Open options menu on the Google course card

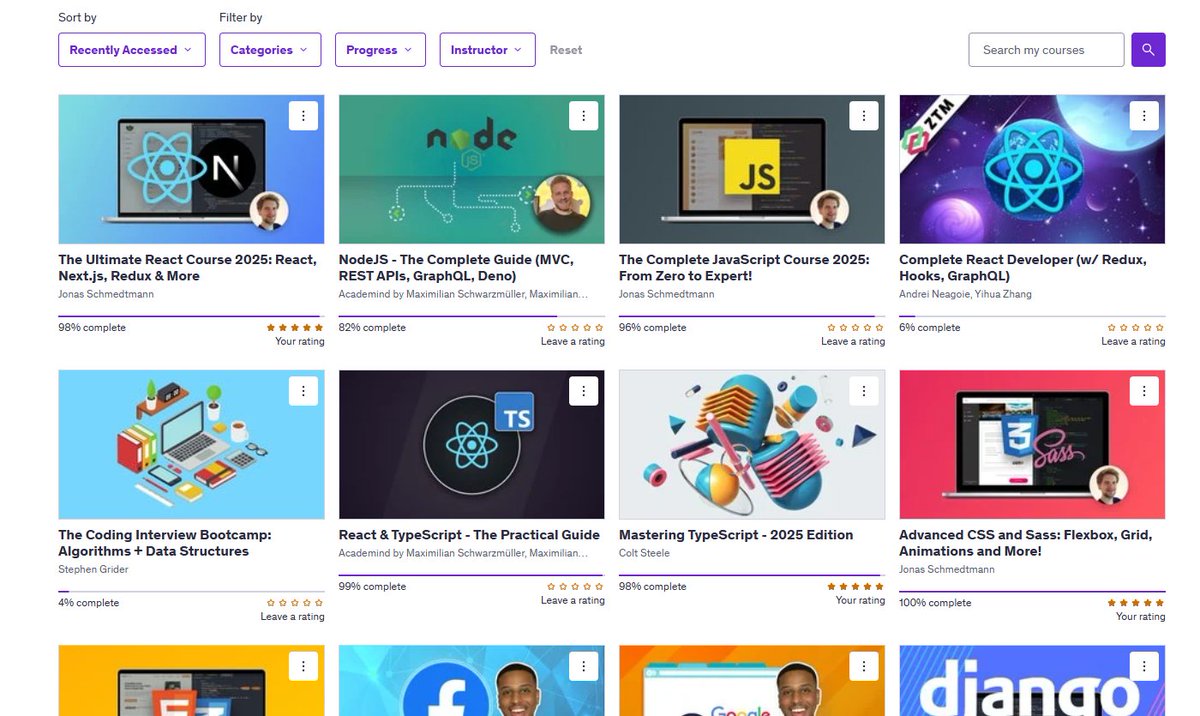tap(863, 666)
